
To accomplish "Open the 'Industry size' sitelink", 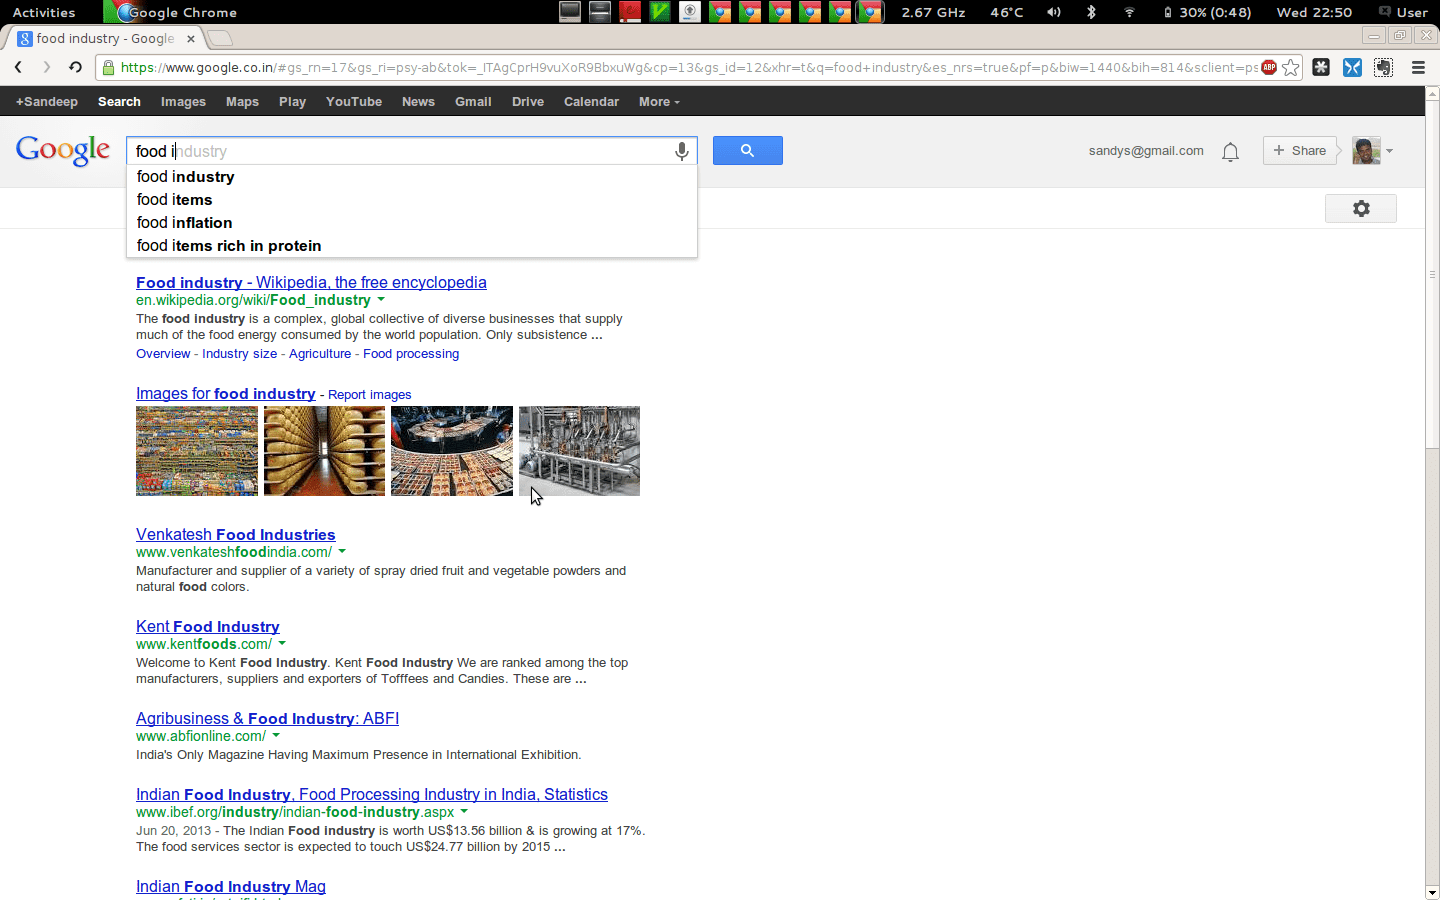I will click(x=239, y=354).
